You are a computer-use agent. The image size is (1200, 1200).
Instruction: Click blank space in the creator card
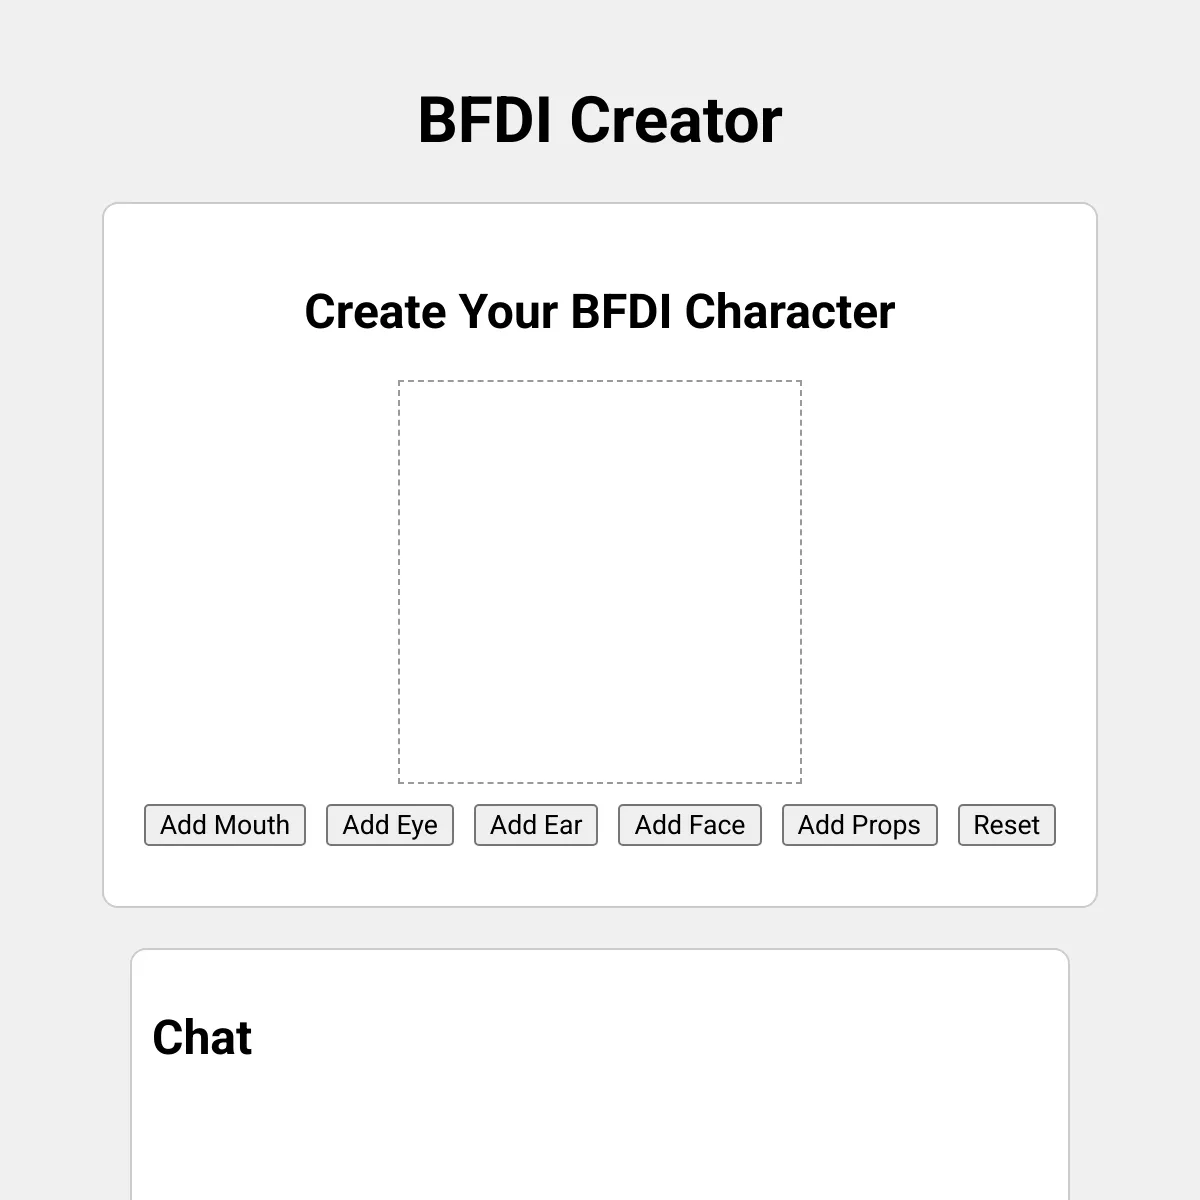coord(250,550)
